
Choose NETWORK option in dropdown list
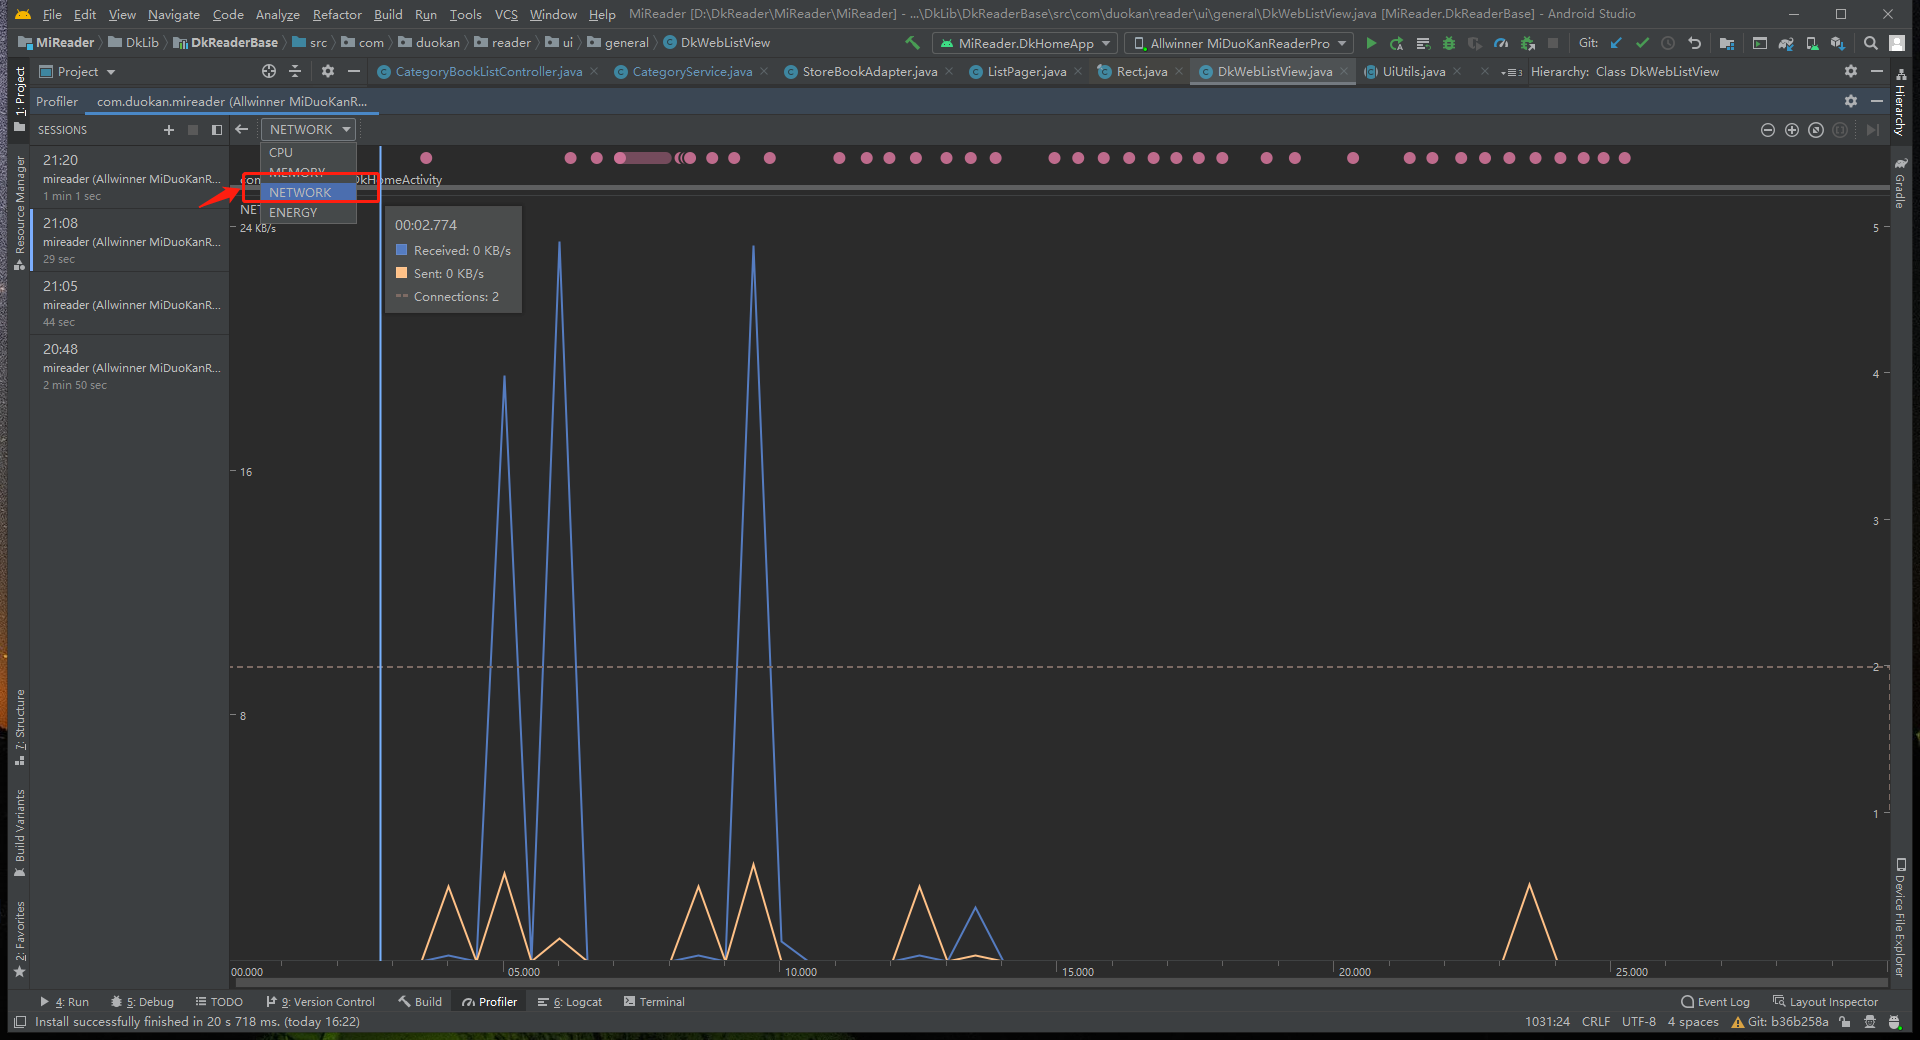(308, 193)
